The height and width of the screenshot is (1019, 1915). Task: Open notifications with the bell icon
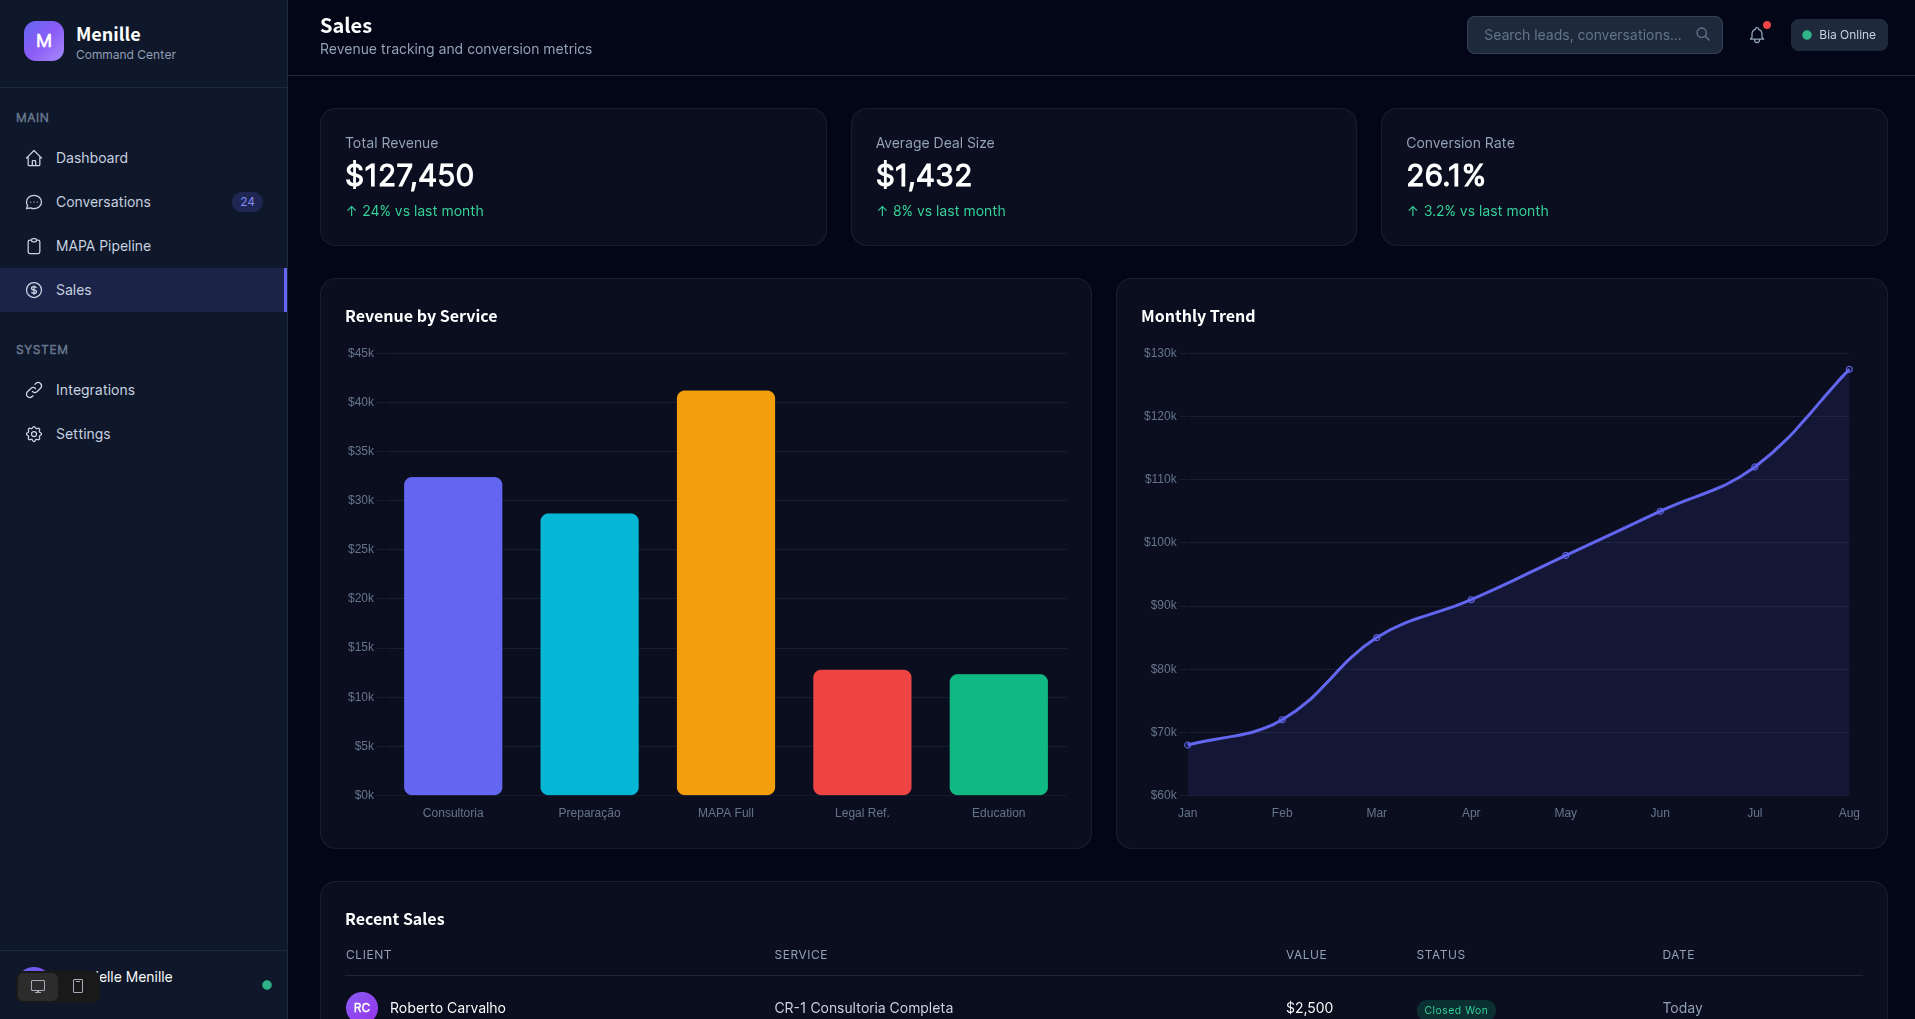pyautogui.click(x=1757, y=35)
